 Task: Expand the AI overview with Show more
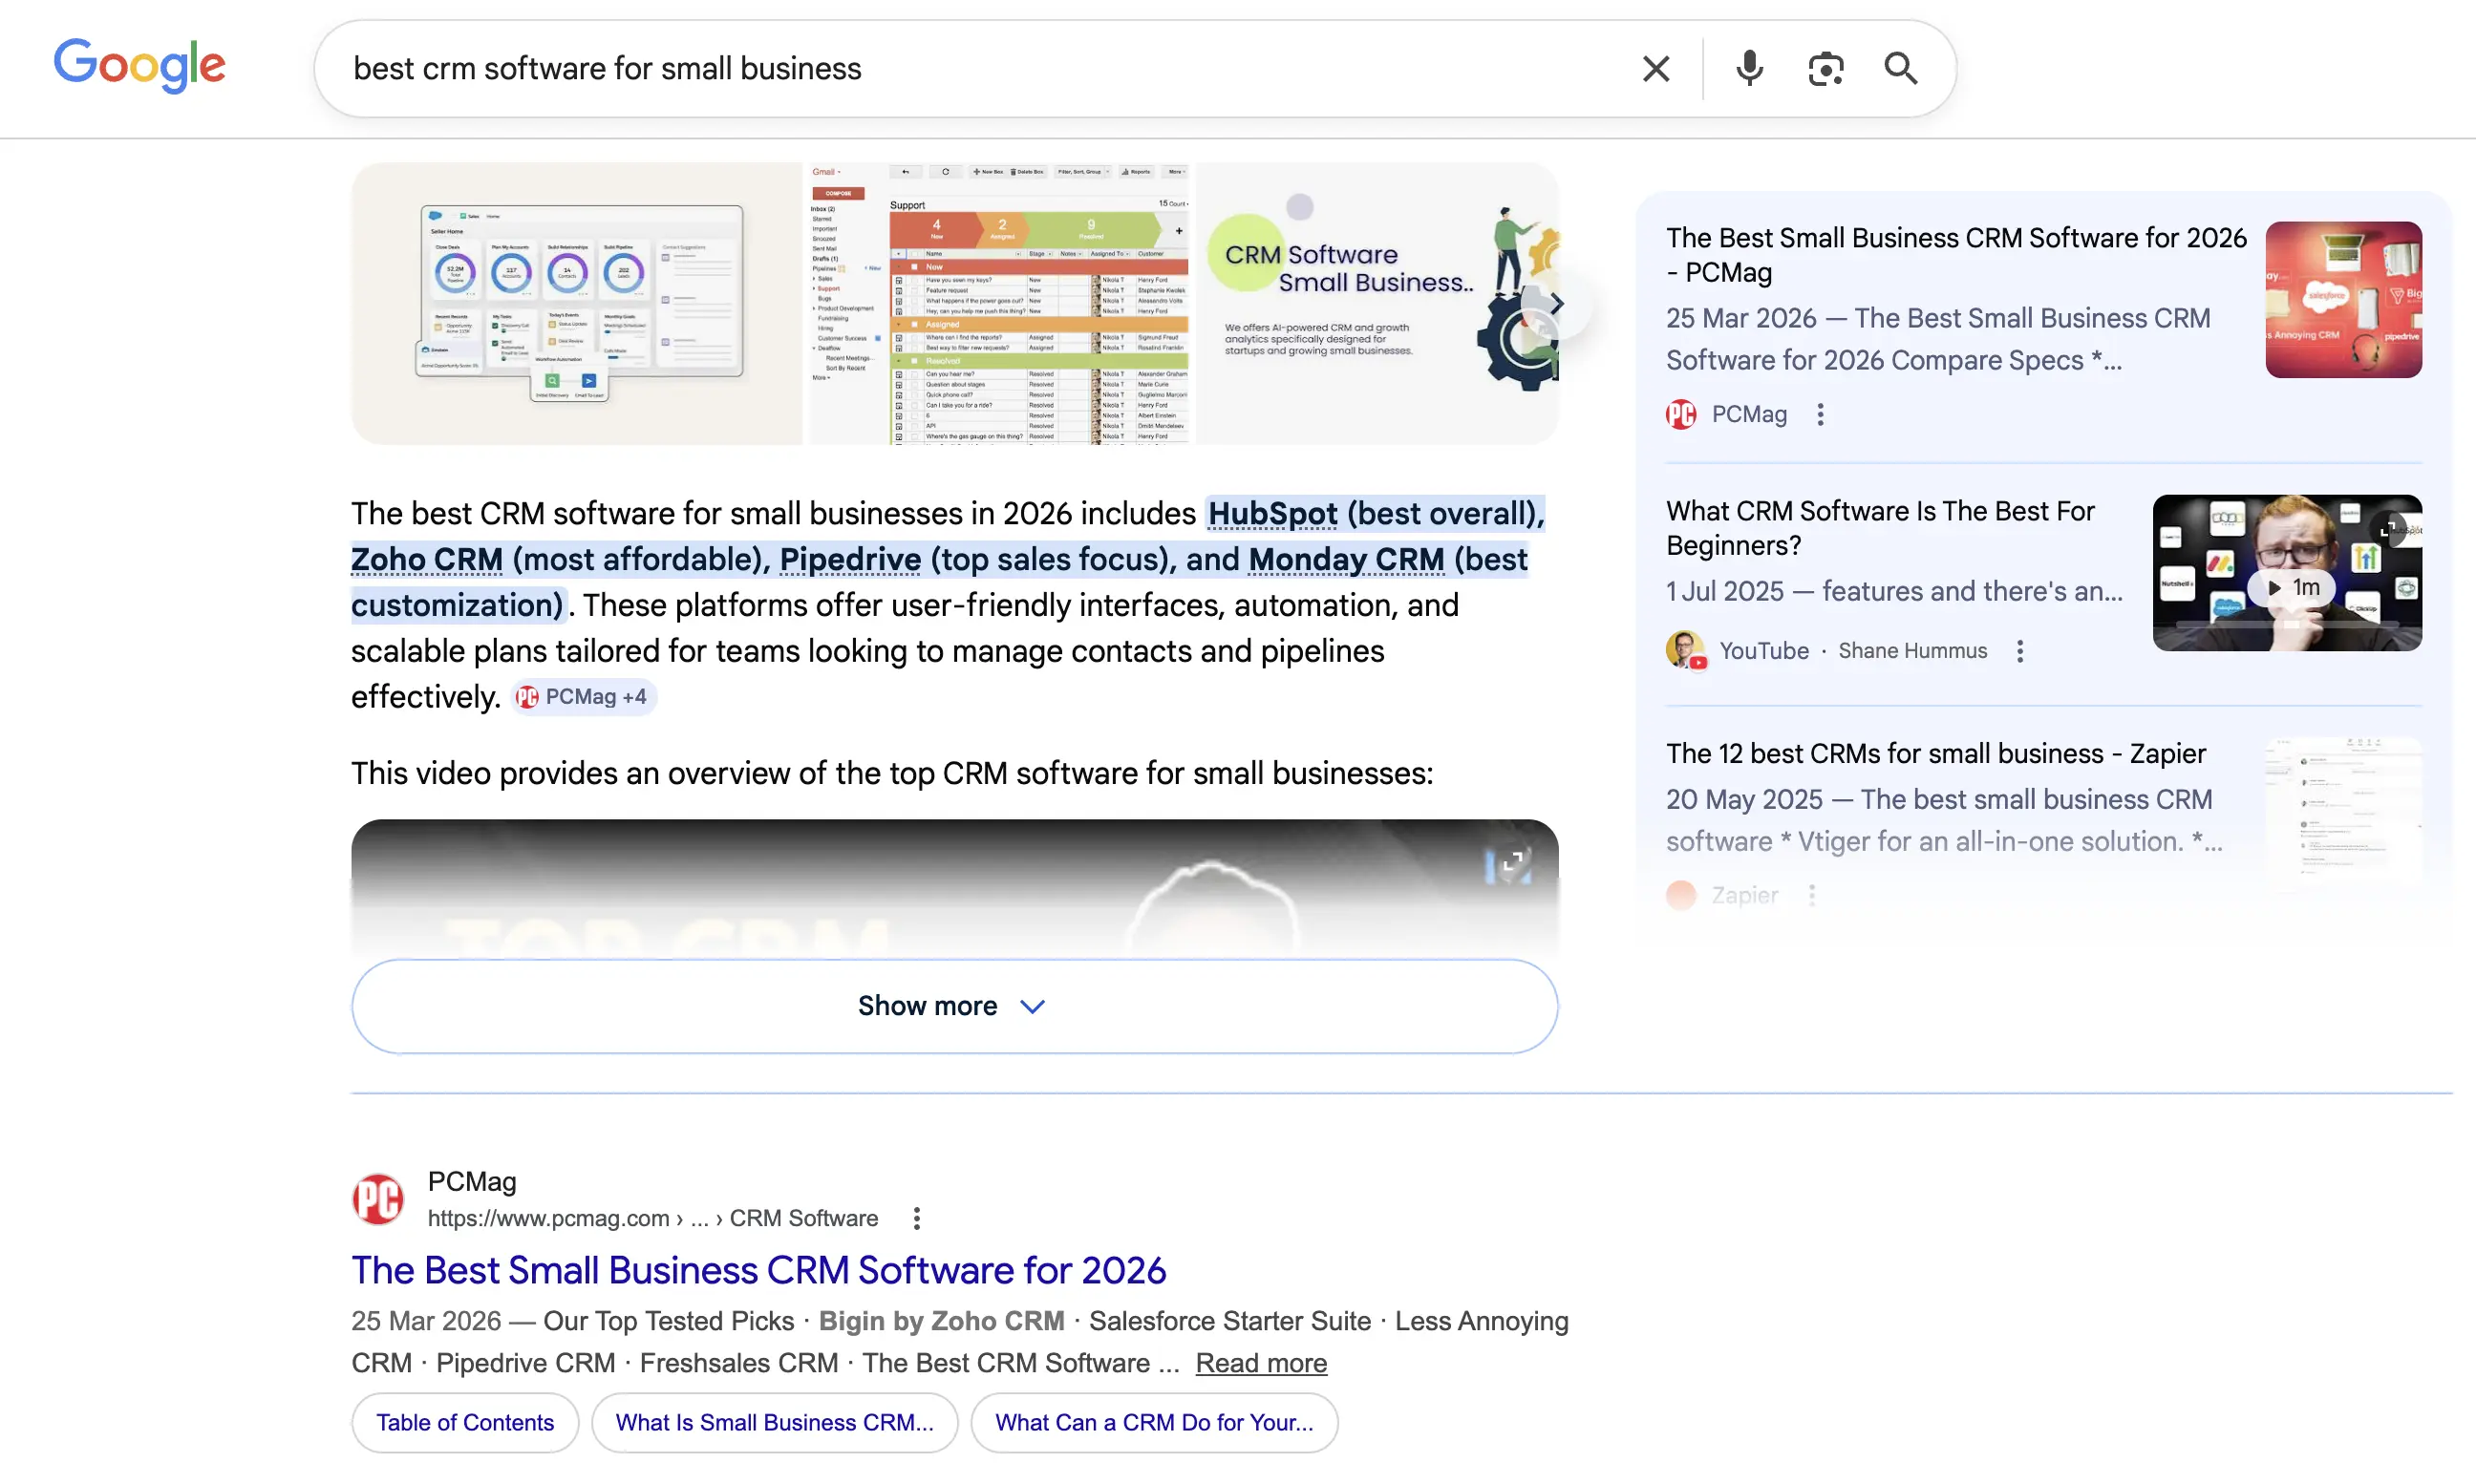click(x=954, y=1006)
